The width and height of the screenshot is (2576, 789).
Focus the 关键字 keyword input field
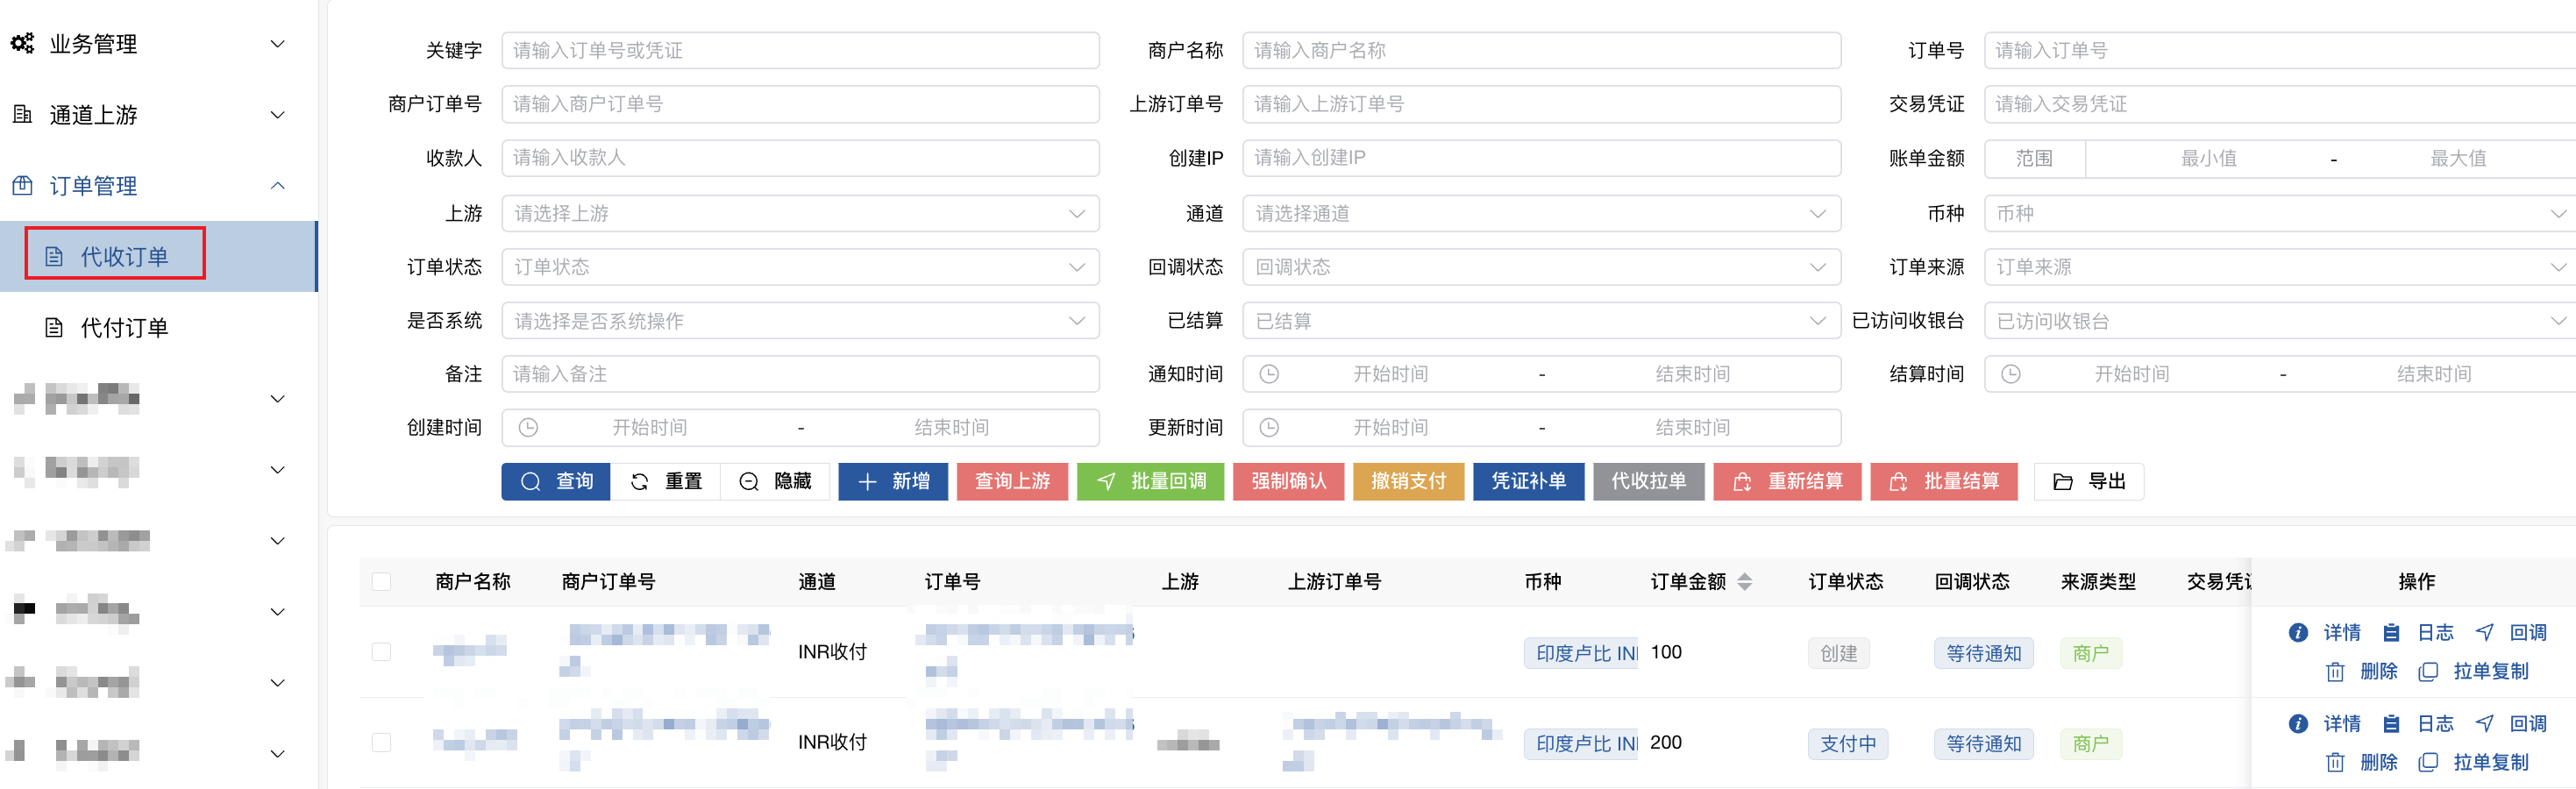point(799,51)
